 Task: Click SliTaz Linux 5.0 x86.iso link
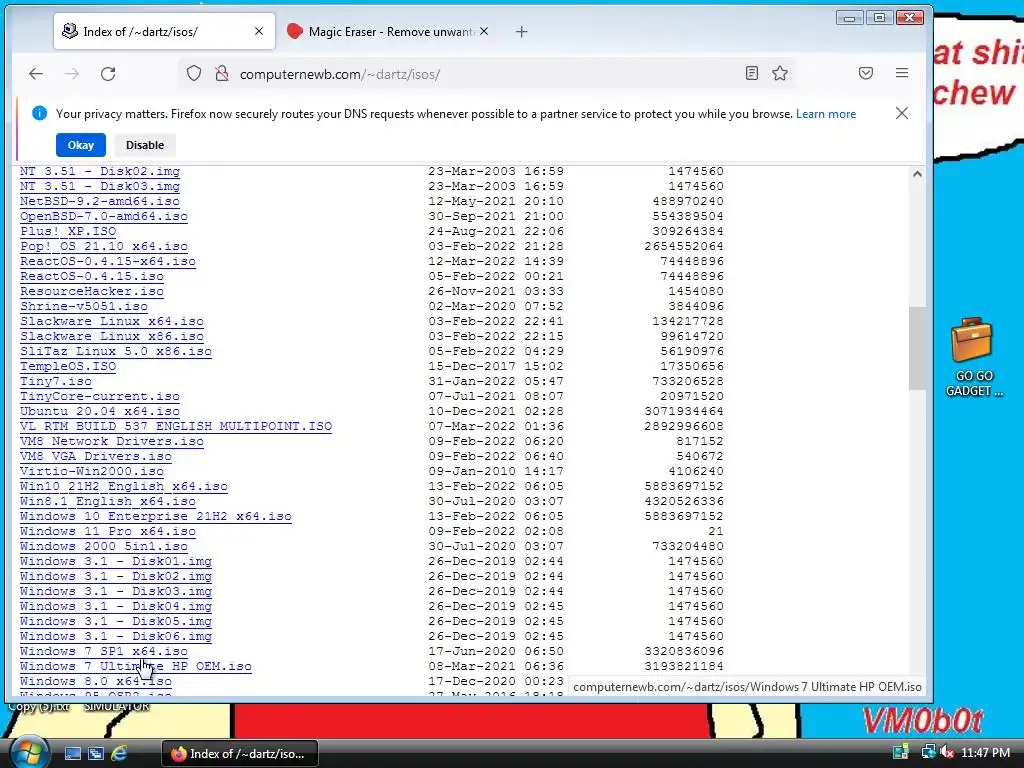point(116,351)
